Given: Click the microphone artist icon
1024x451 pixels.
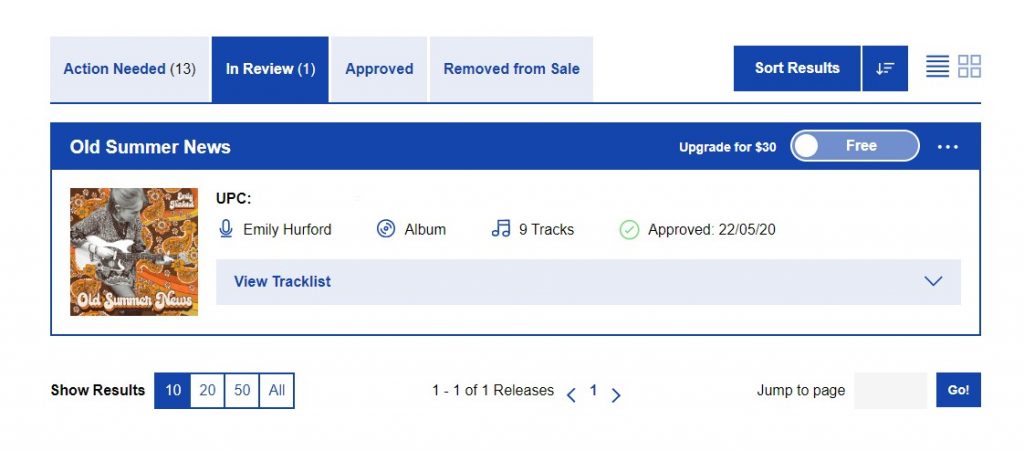Looking at the screenshot, I should pyautogui.click(x=226, y=229).
